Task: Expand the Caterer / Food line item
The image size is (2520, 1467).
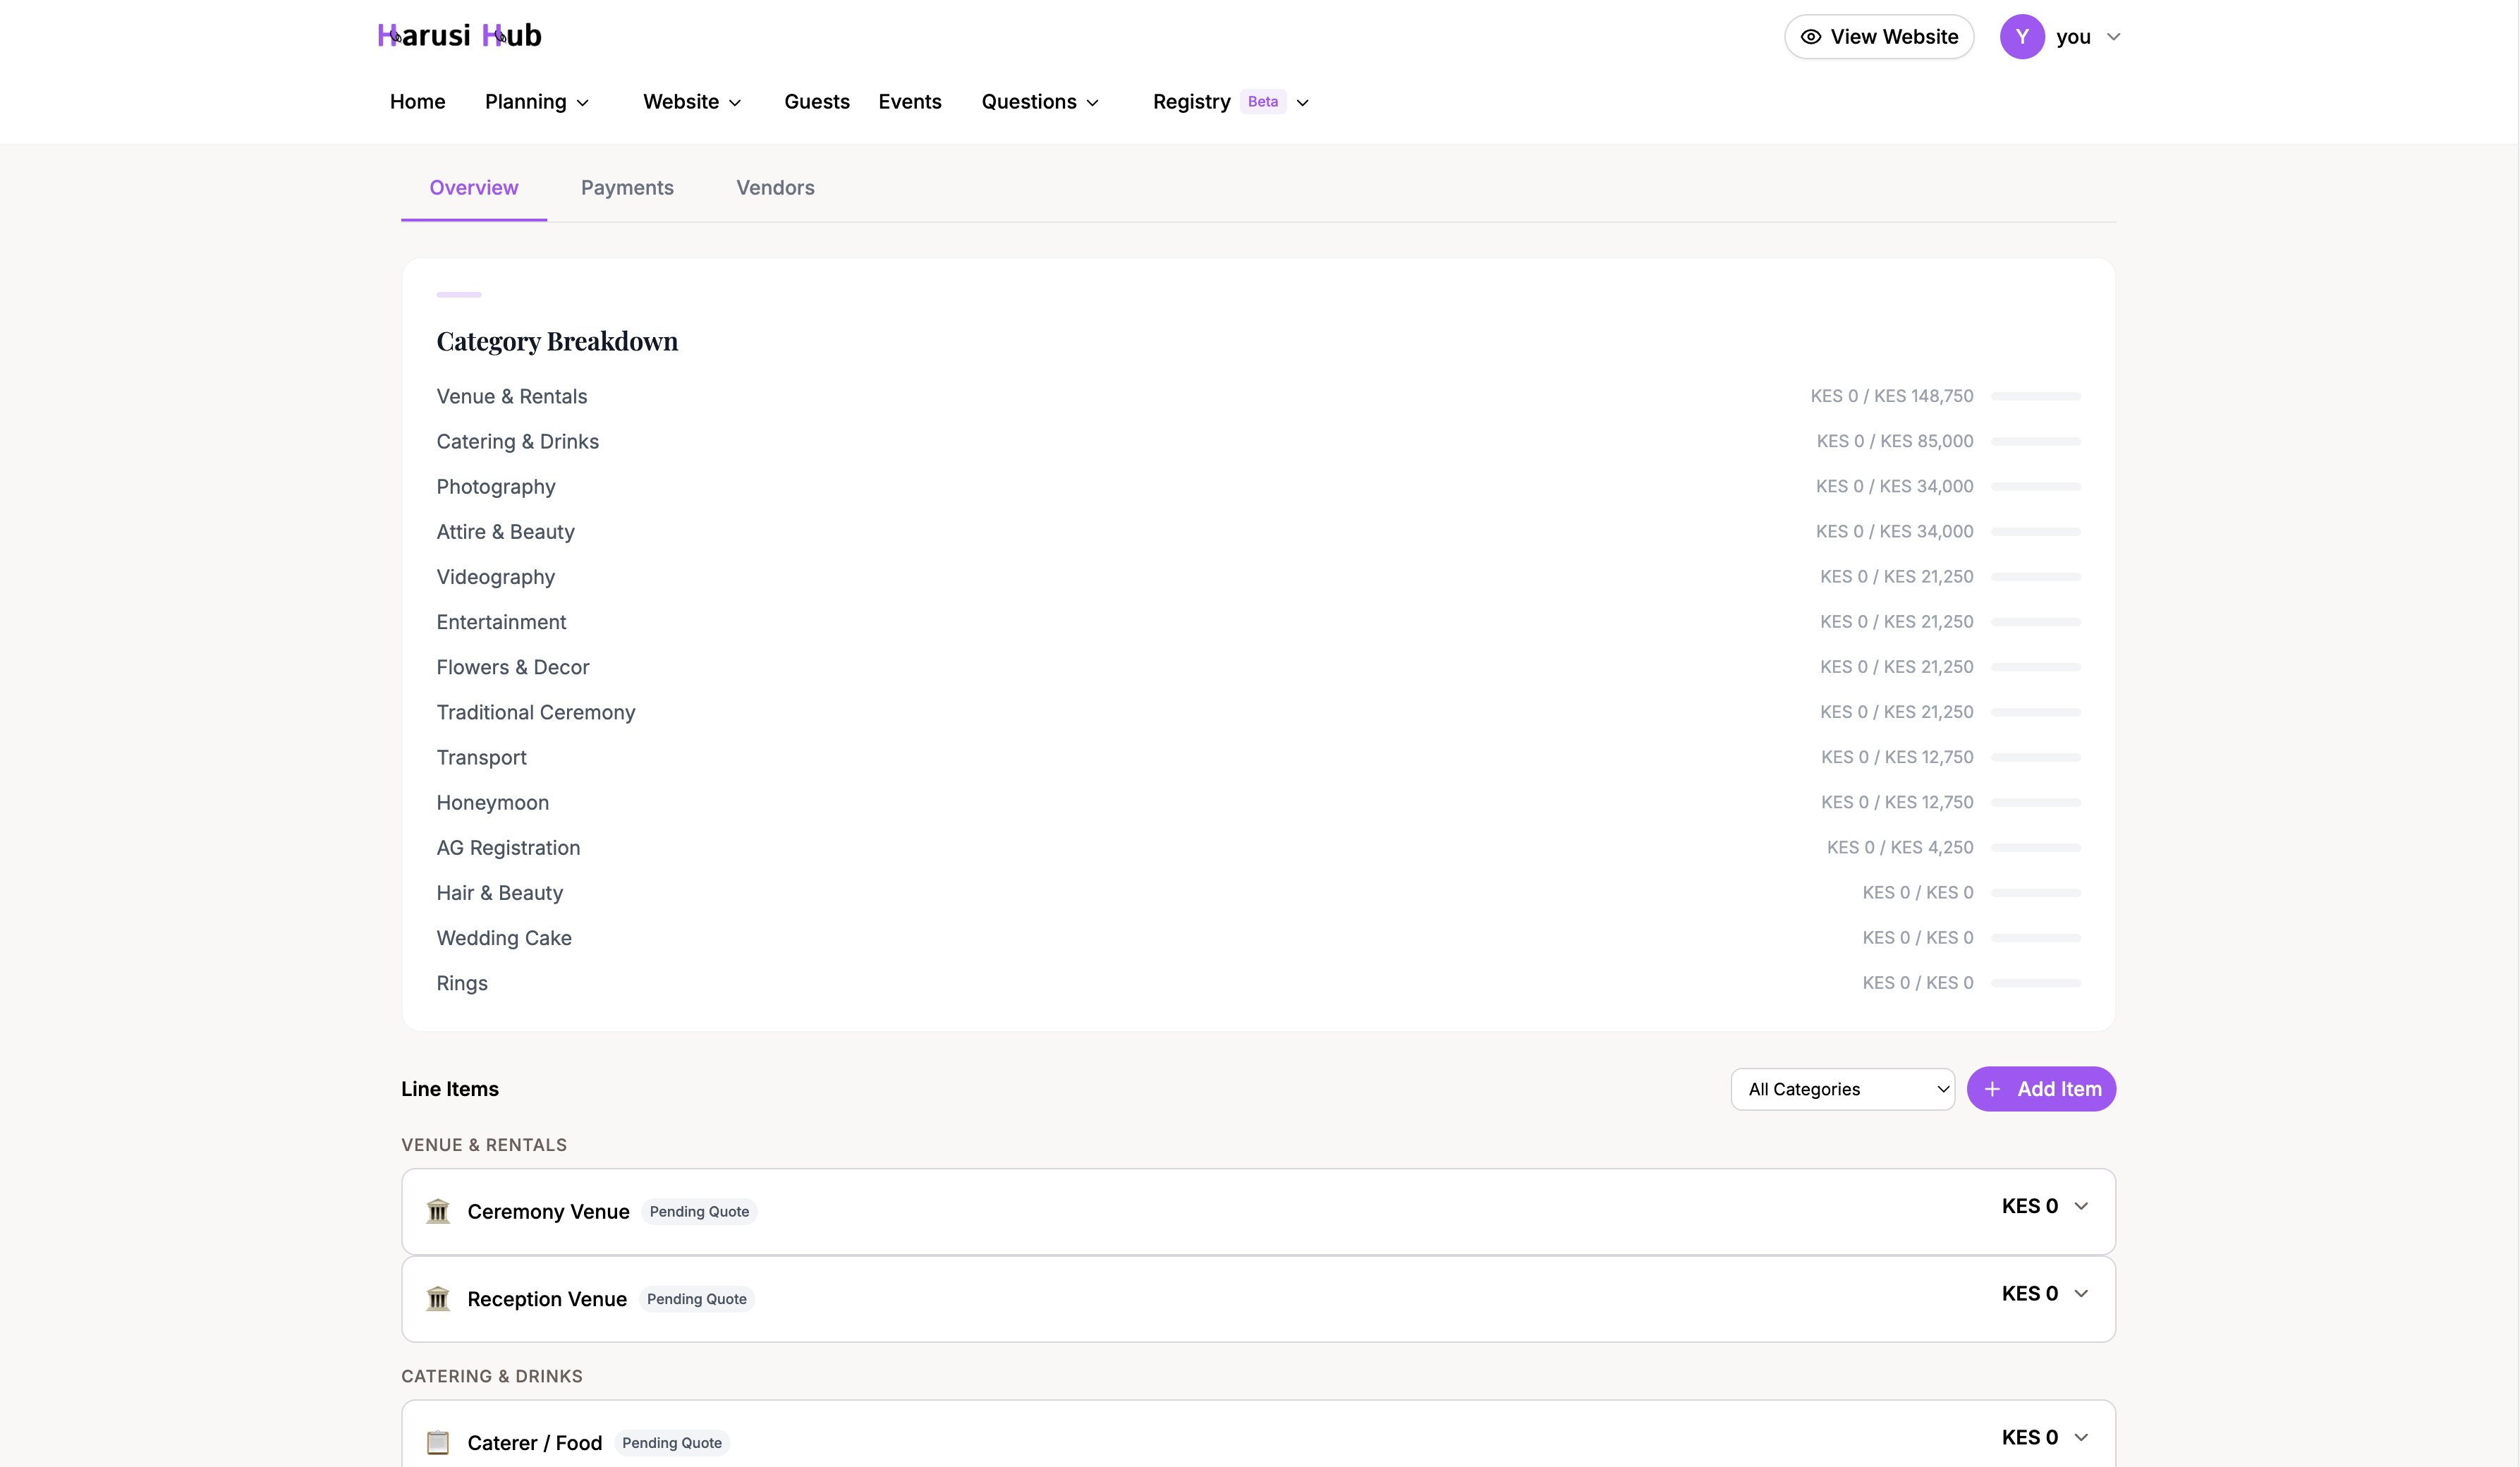Action: point(2083,1437)
